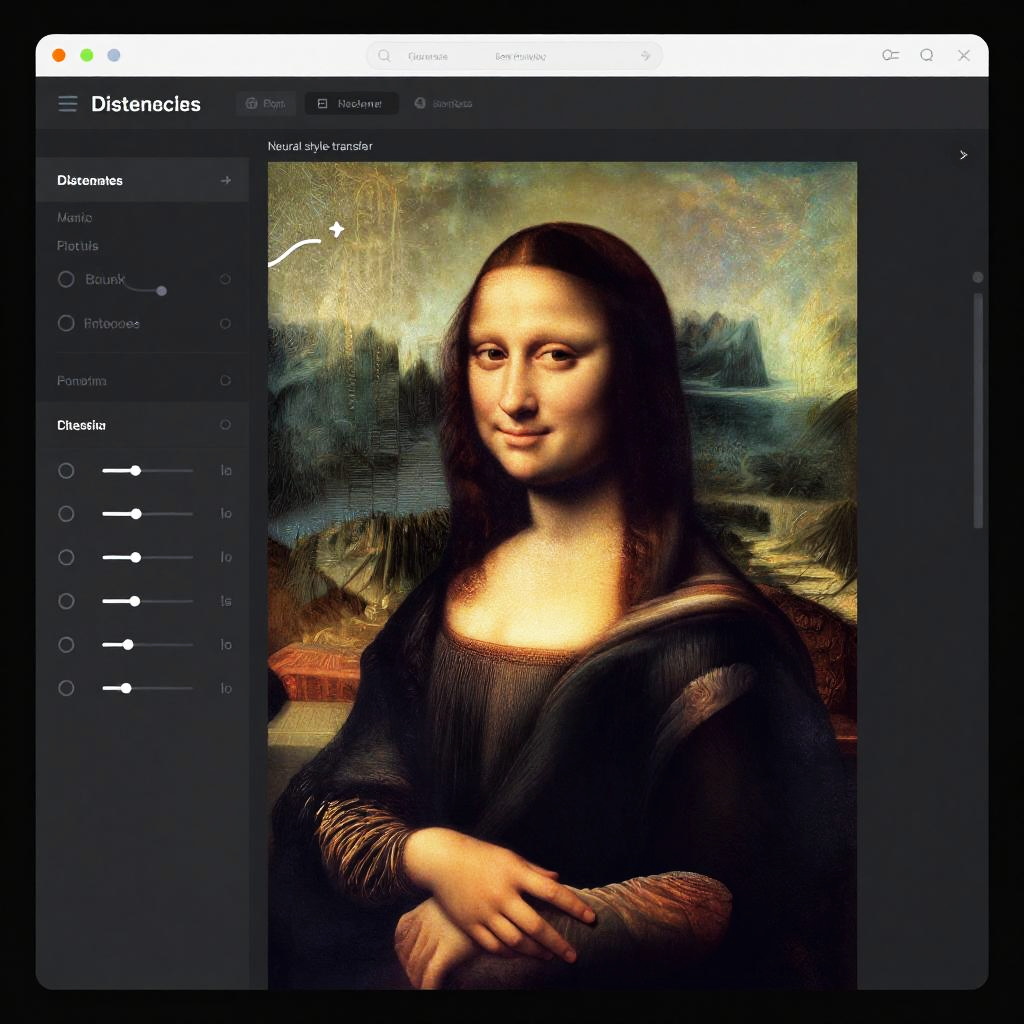Enable the first slider row's radio circle
The image size is (1024, 1024).
pyautogui.click(x=66, y=470)
